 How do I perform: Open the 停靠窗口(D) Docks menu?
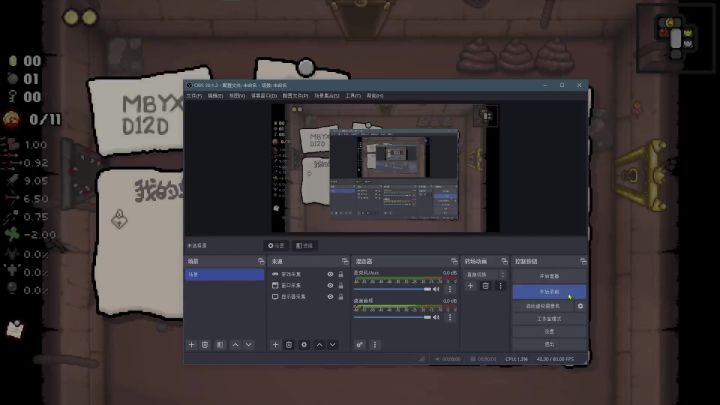click(264, 96)
